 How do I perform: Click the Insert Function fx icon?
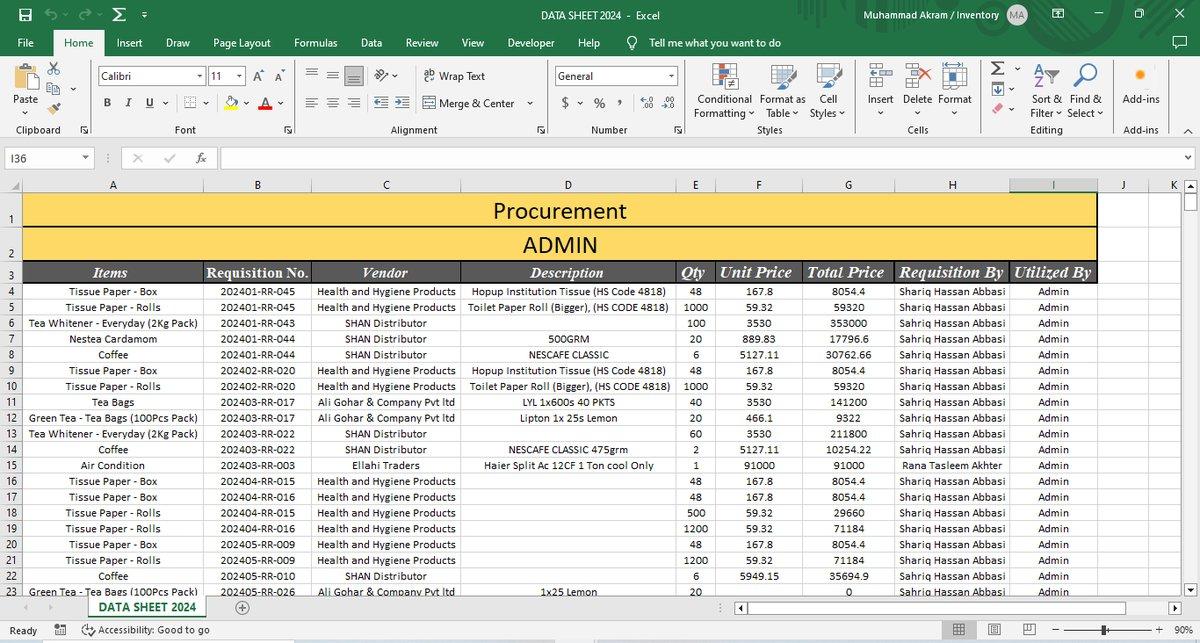click(201, 158)
